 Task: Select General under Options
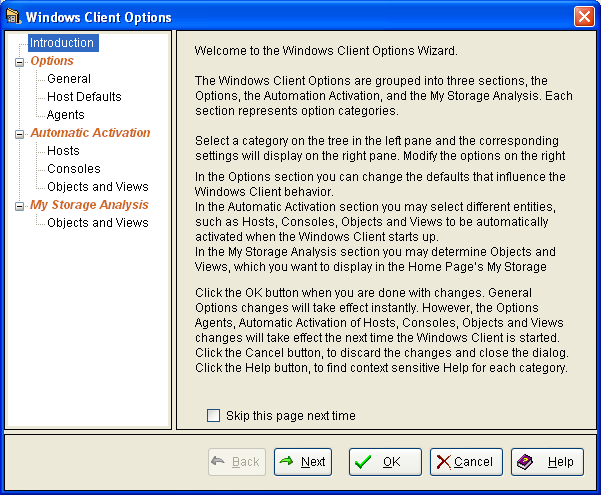click(69, 79)
